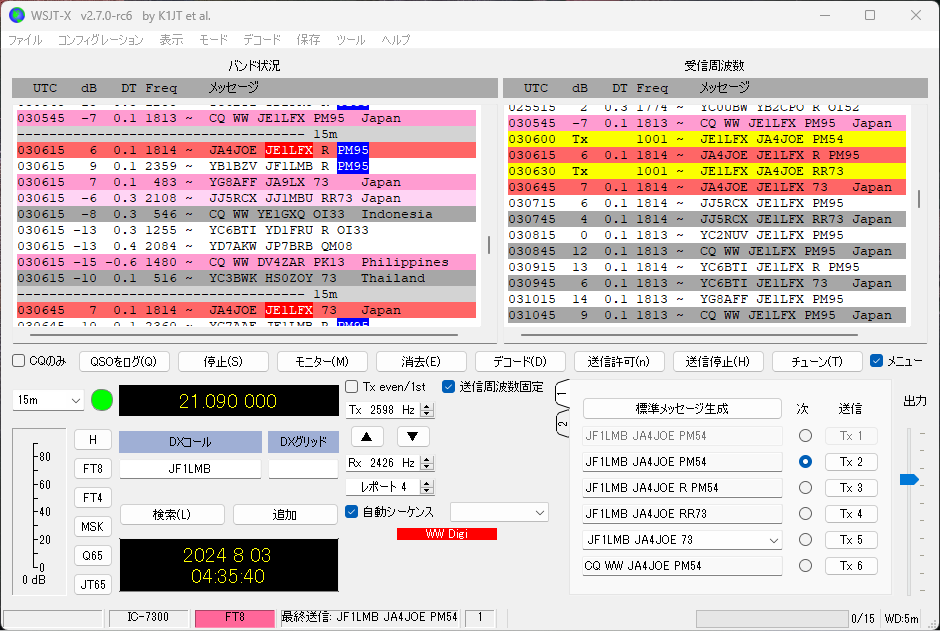Click the empty DXグリッド input field
The width and height of the screenshot is (940, 631).
pos(303,469)
